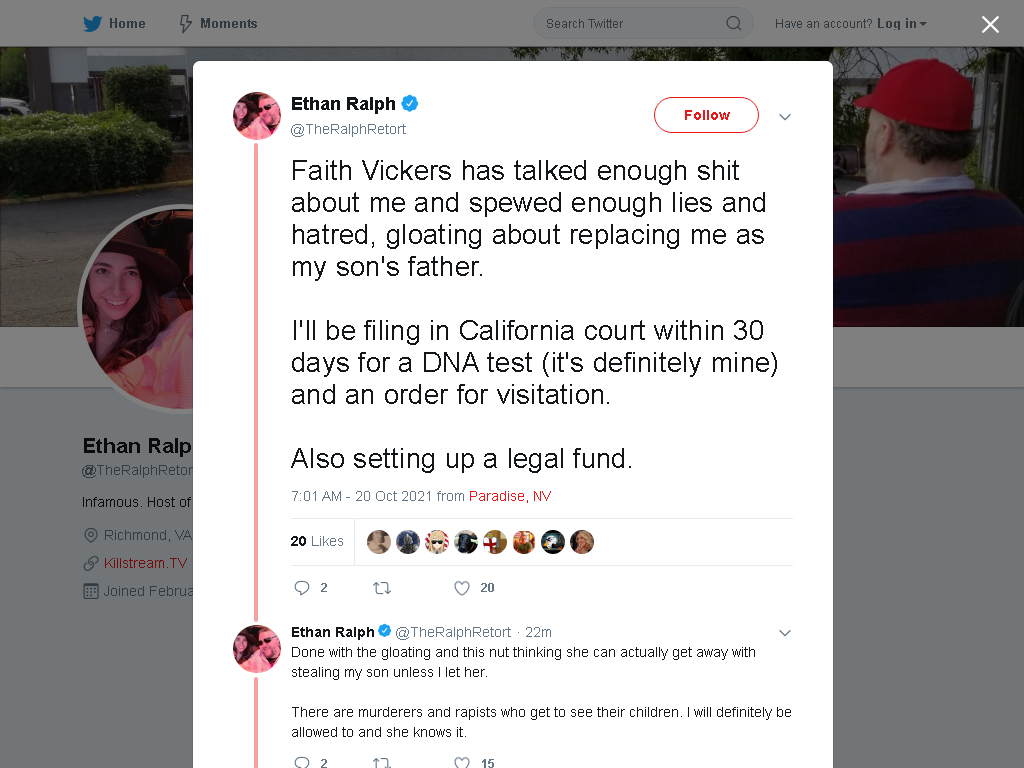Click the verified badge next to Ethan Ralph
The height and width of the screenshot is (768, 1024).
409,103
